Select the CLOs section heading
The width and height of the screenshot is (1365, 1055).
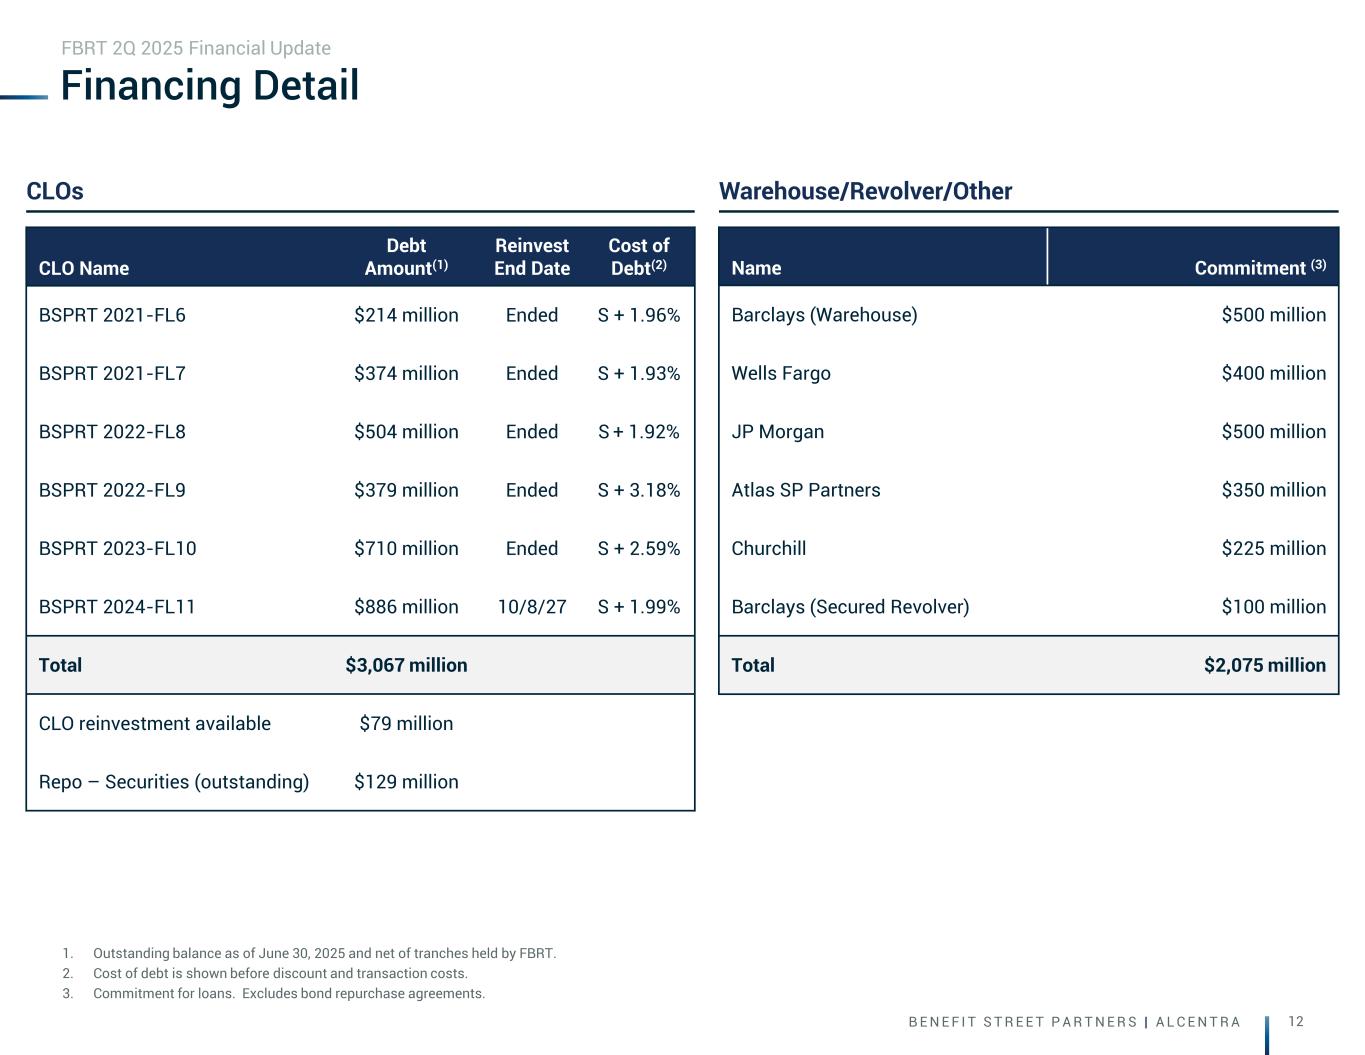[x=55, y=191]
